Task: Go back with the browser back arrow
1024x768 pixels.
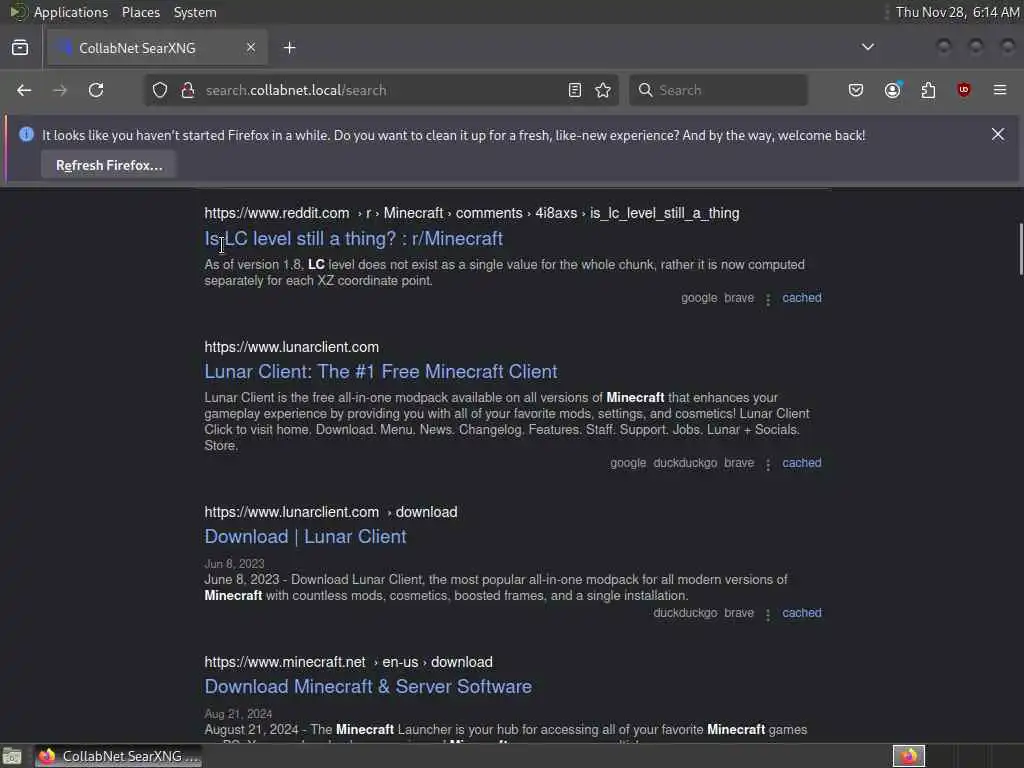Action: (x=24, y=90)
